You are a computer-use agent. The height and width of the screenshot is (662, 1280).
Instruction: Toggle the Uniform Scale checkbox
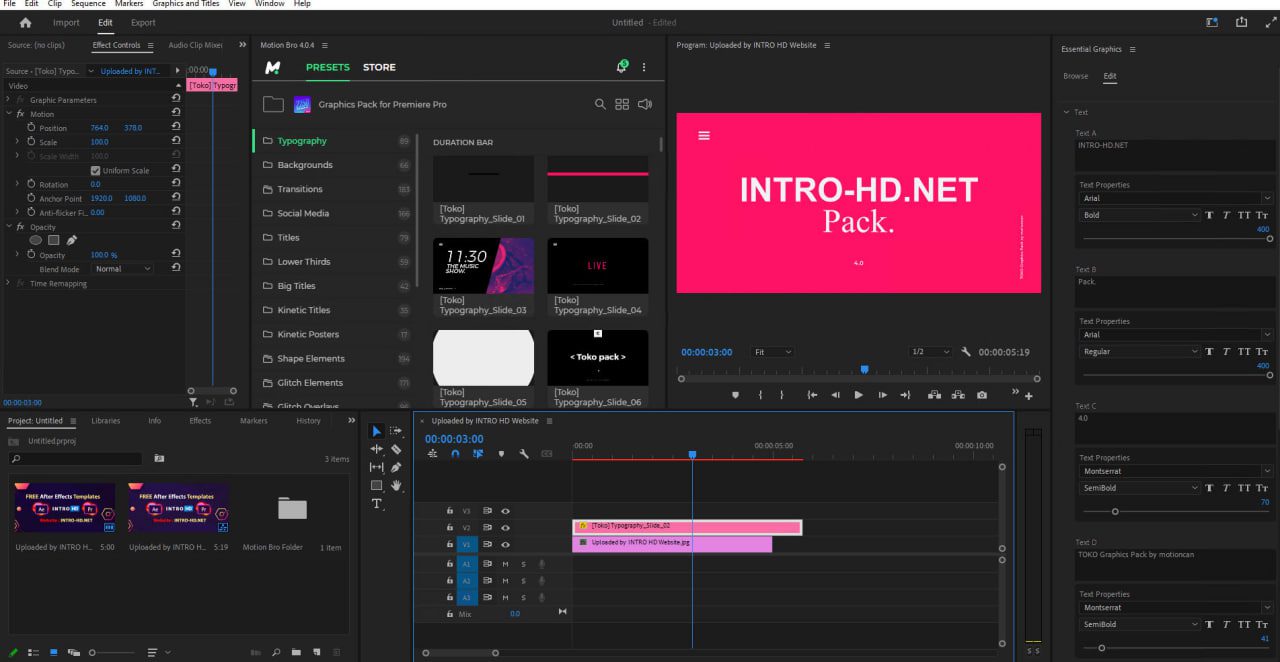click(x=96, y=170)
